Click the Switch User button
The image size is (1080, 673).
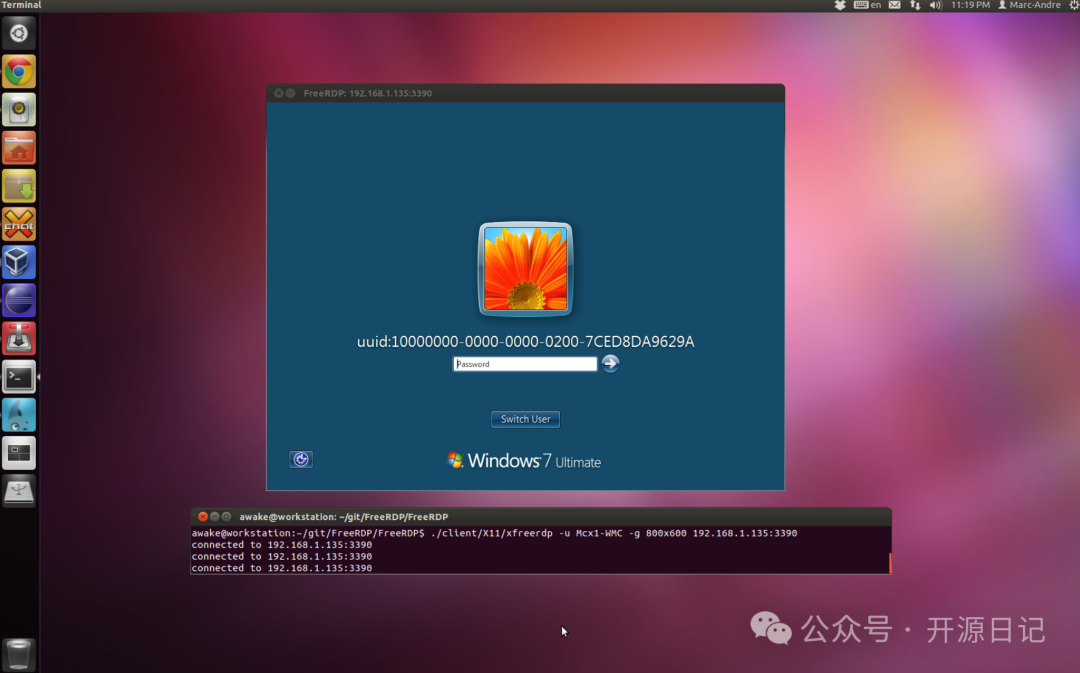[x=525, y=419]
